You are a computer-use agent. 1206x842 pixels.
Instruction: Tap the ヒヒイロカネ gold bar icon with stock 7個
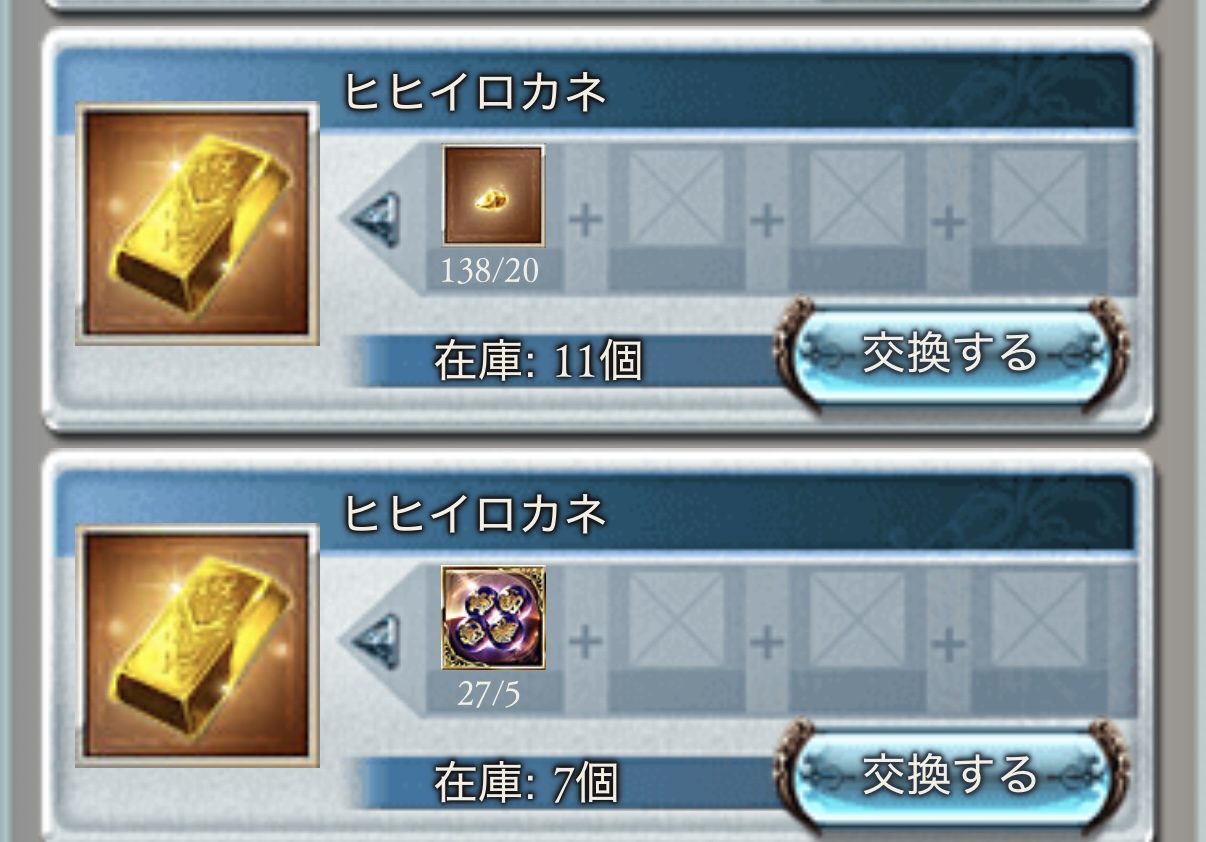tap(197, 646)
